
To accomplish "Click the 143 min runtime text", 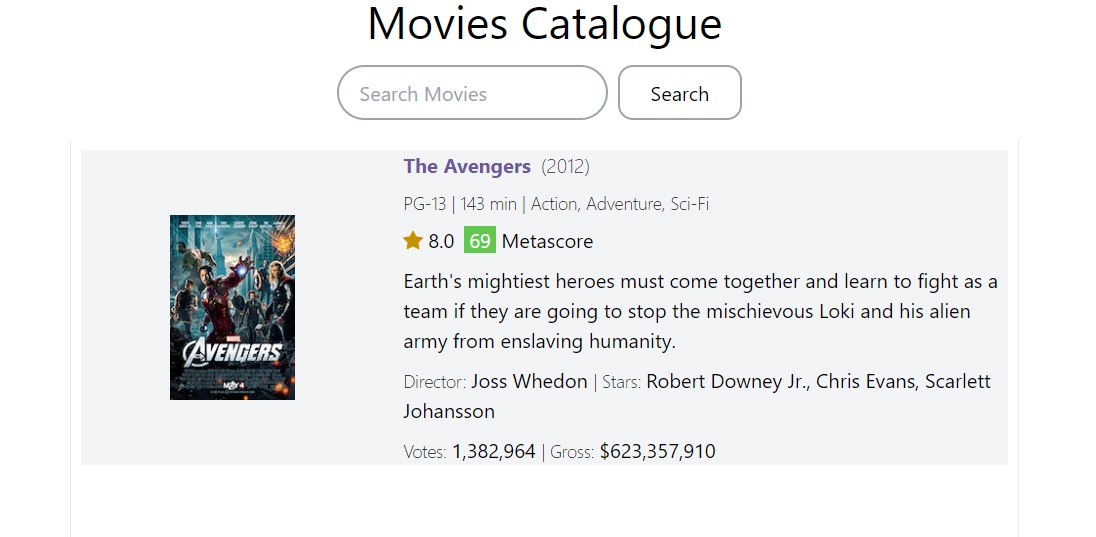I will [489, 204].
